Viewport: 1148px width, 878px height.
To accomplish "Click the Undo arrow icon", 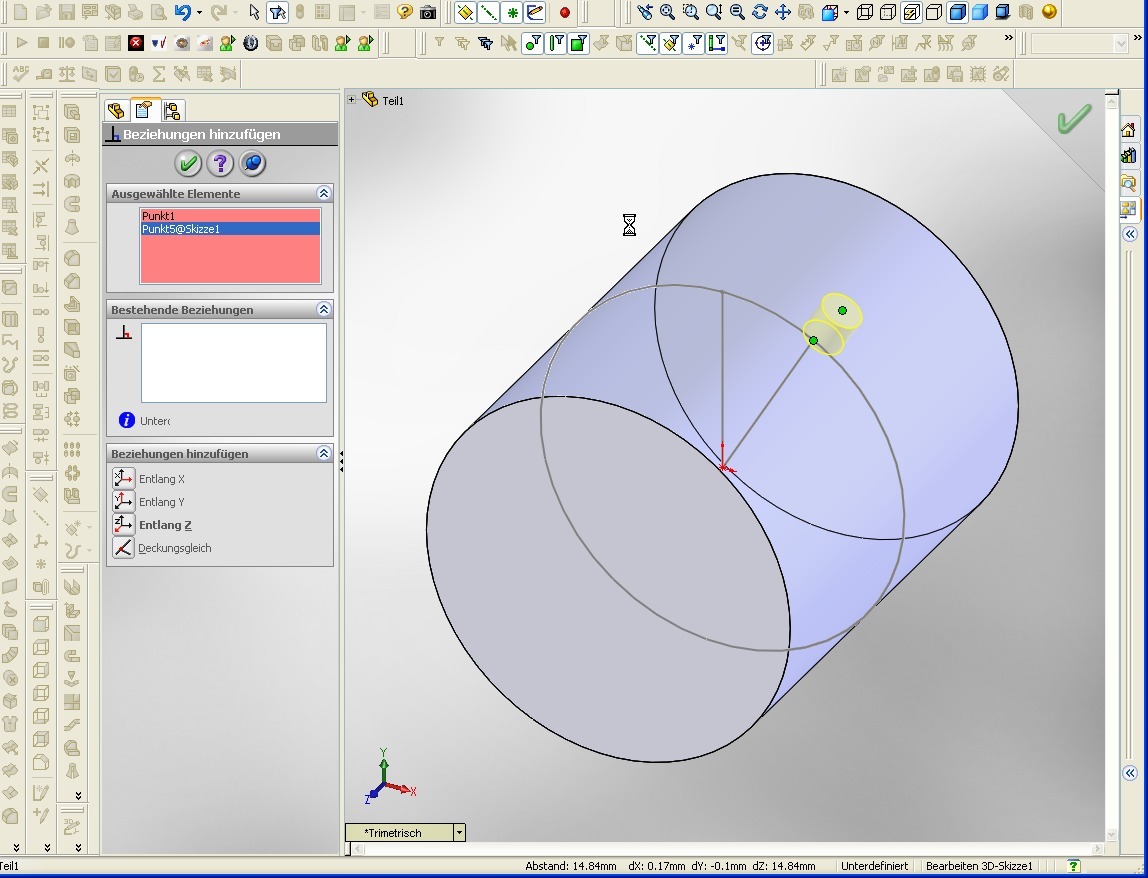I will point(182,13).
